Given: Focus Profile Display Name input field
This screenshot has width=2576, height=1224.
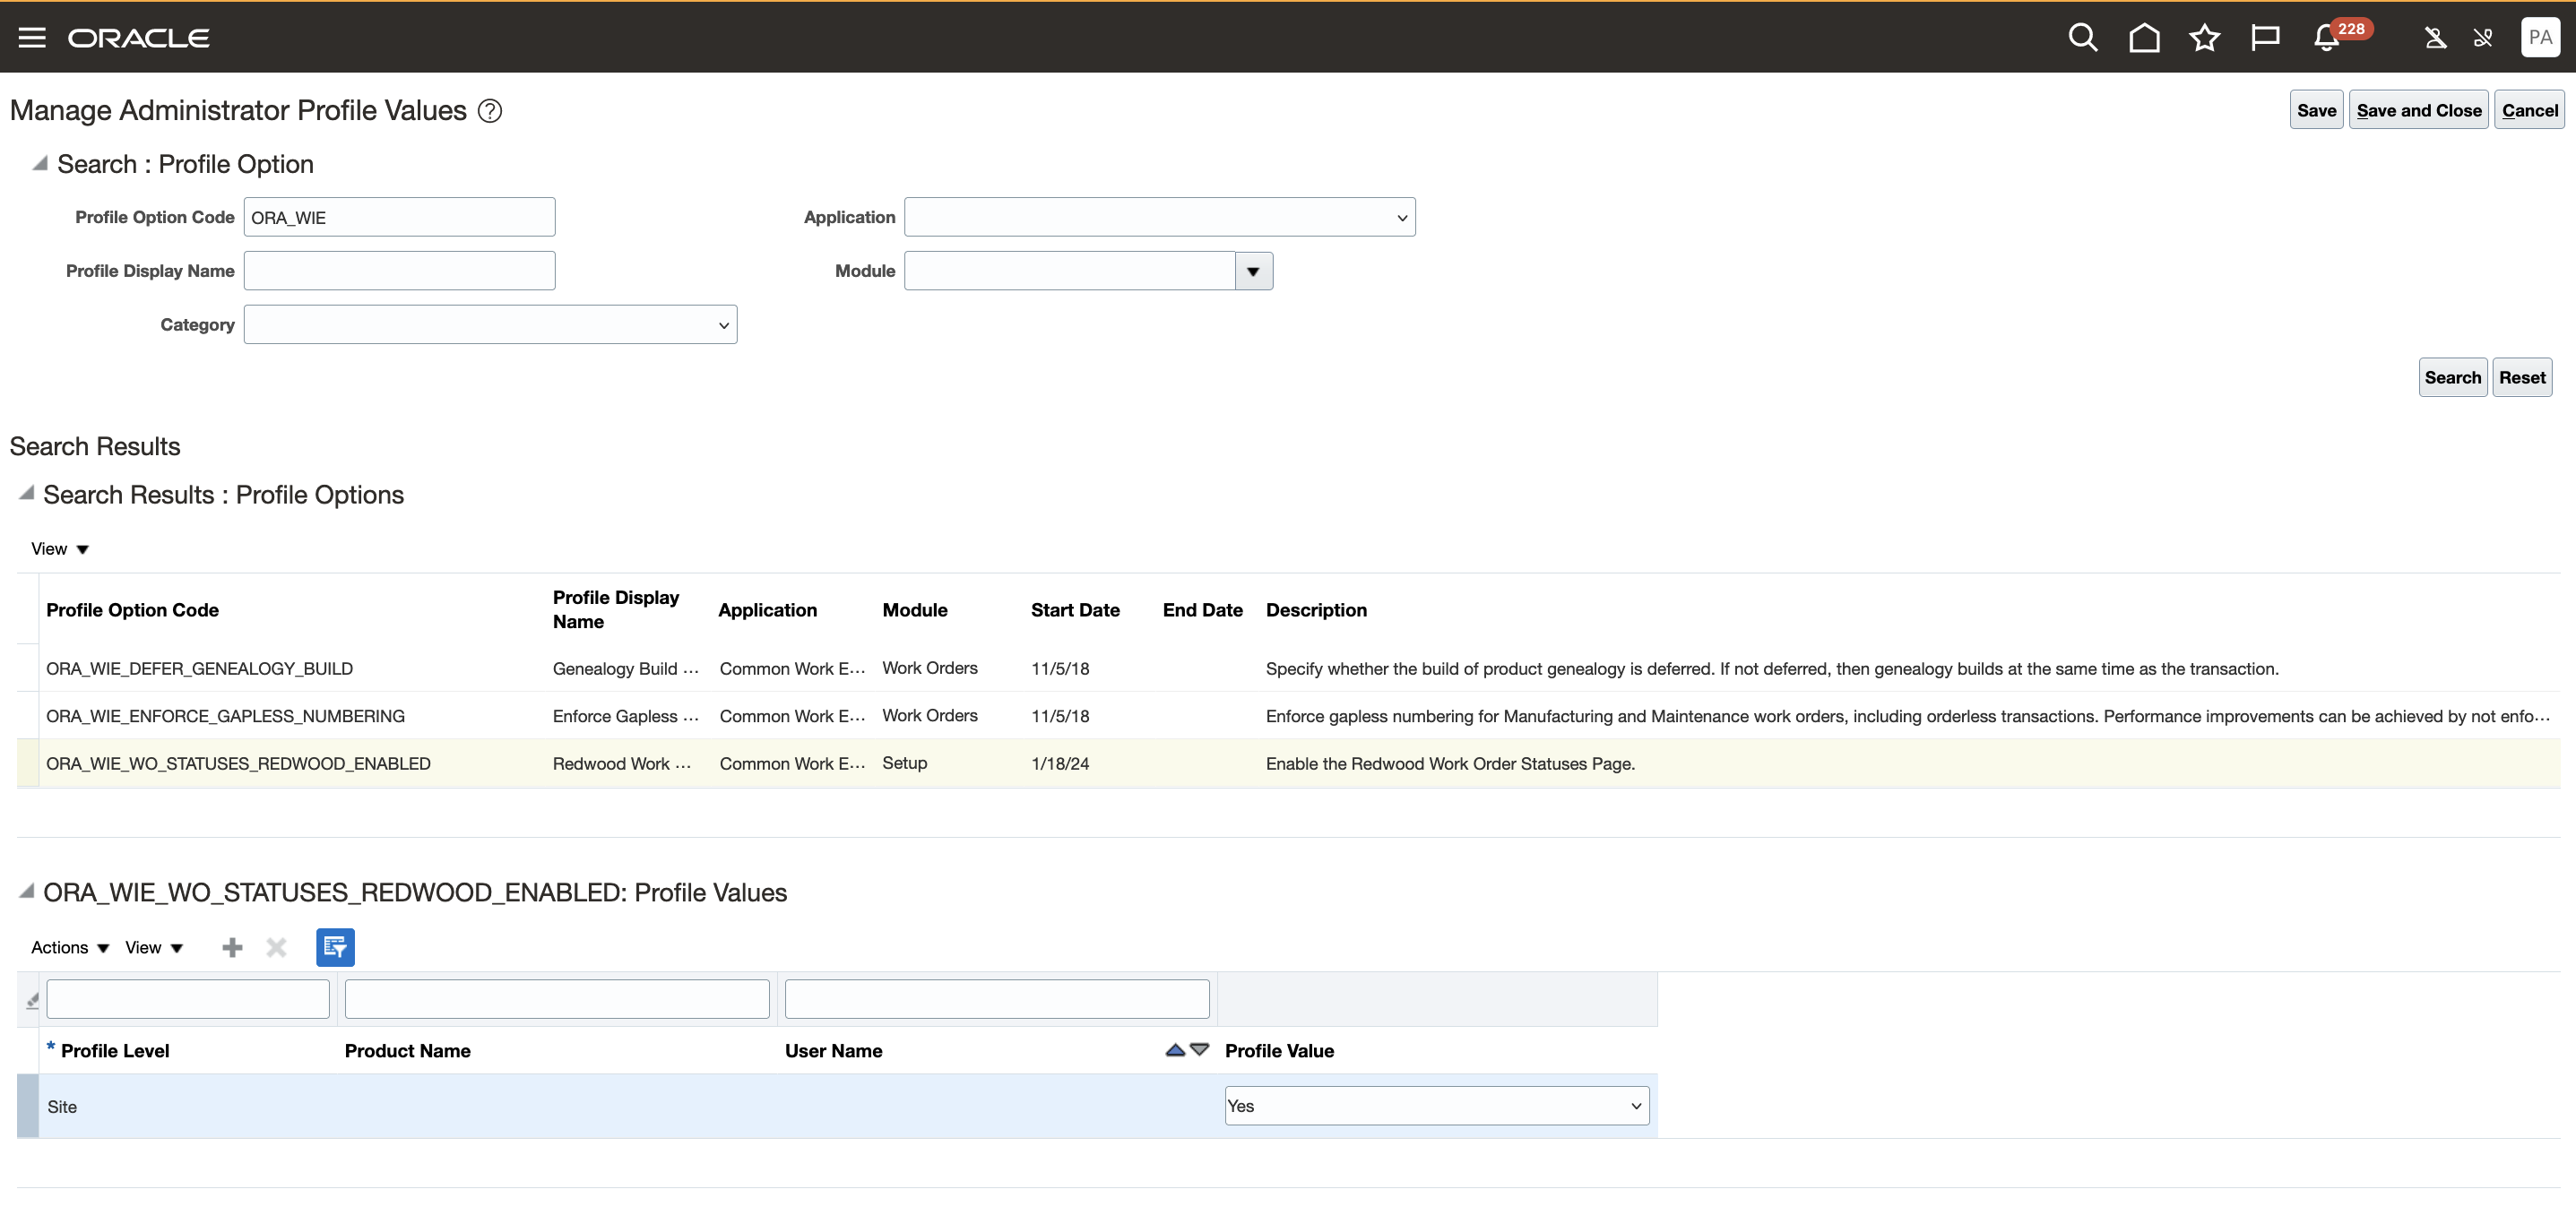Looking at the screenshot, I should pos(399,271).
